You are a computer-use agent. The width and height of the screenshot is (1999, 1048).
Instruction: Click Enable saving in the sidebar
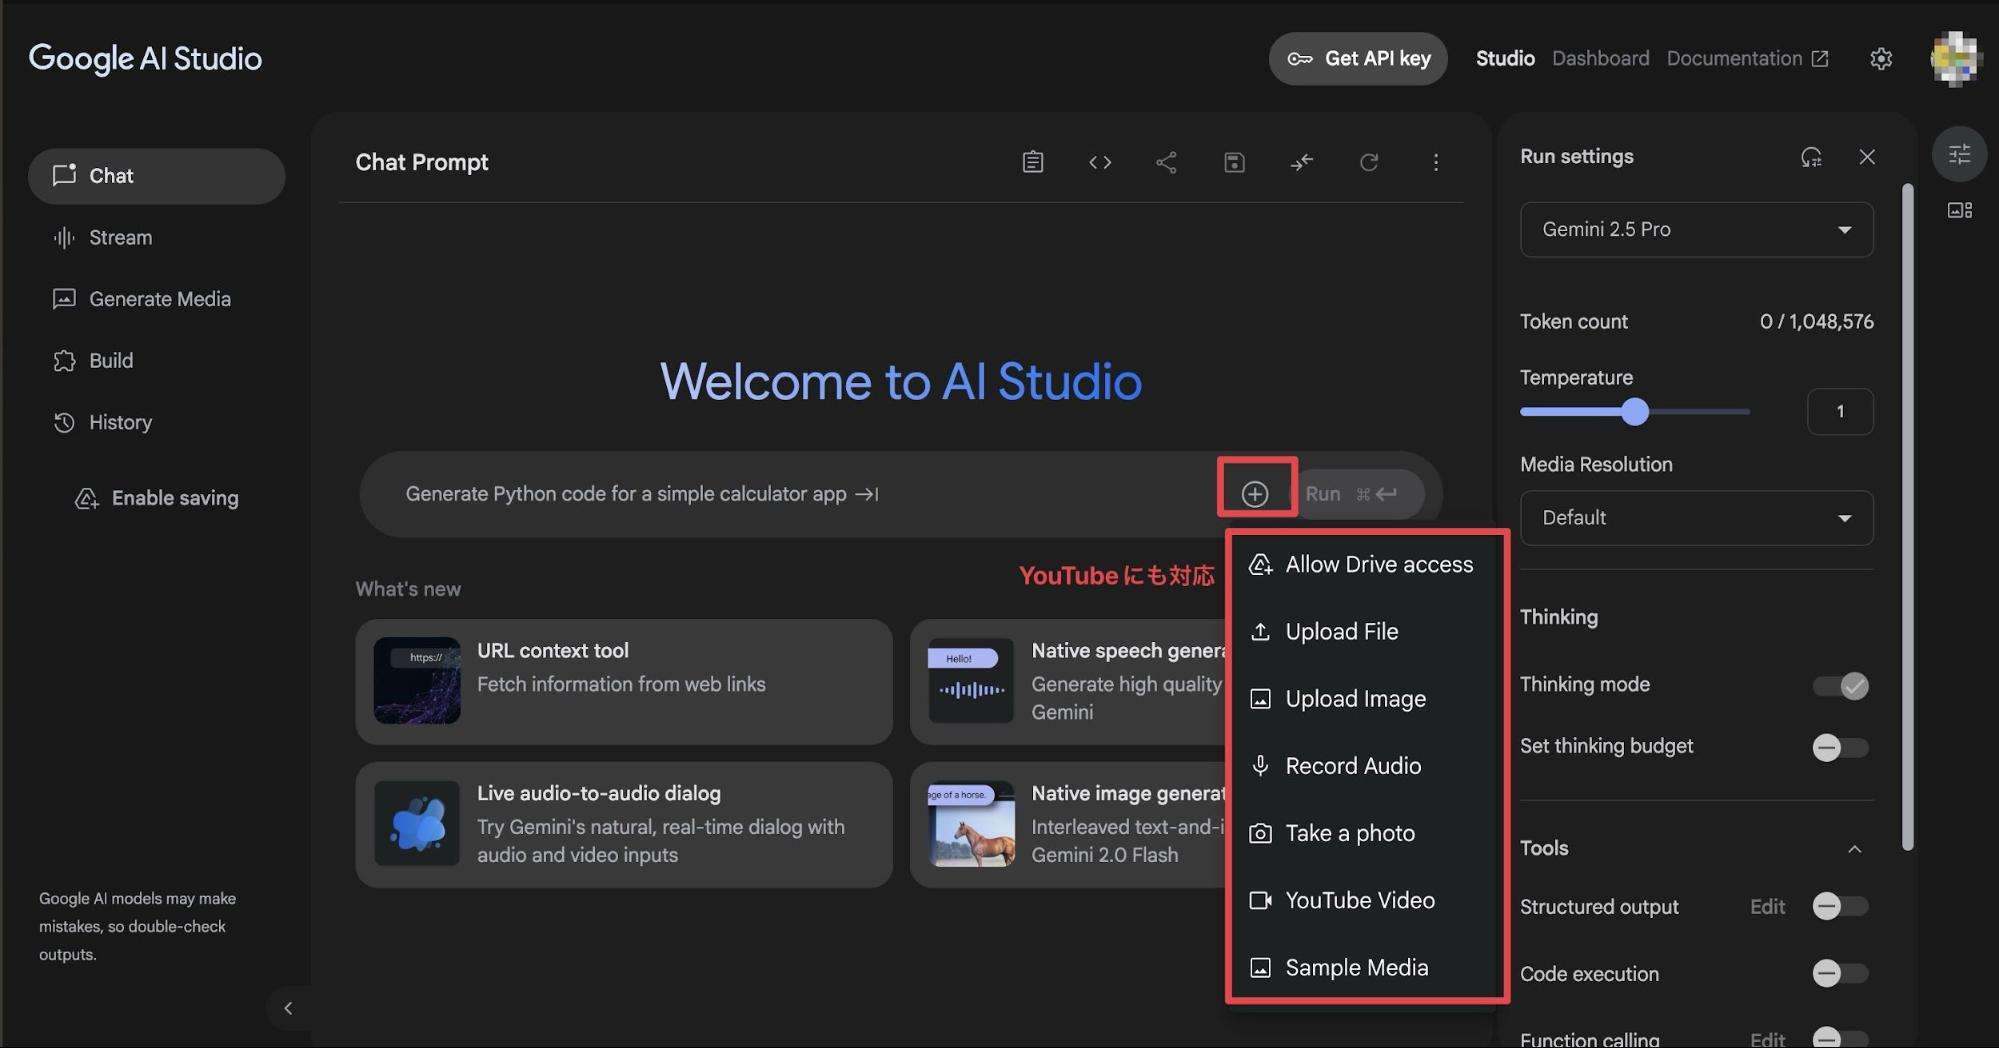[157, 498]
